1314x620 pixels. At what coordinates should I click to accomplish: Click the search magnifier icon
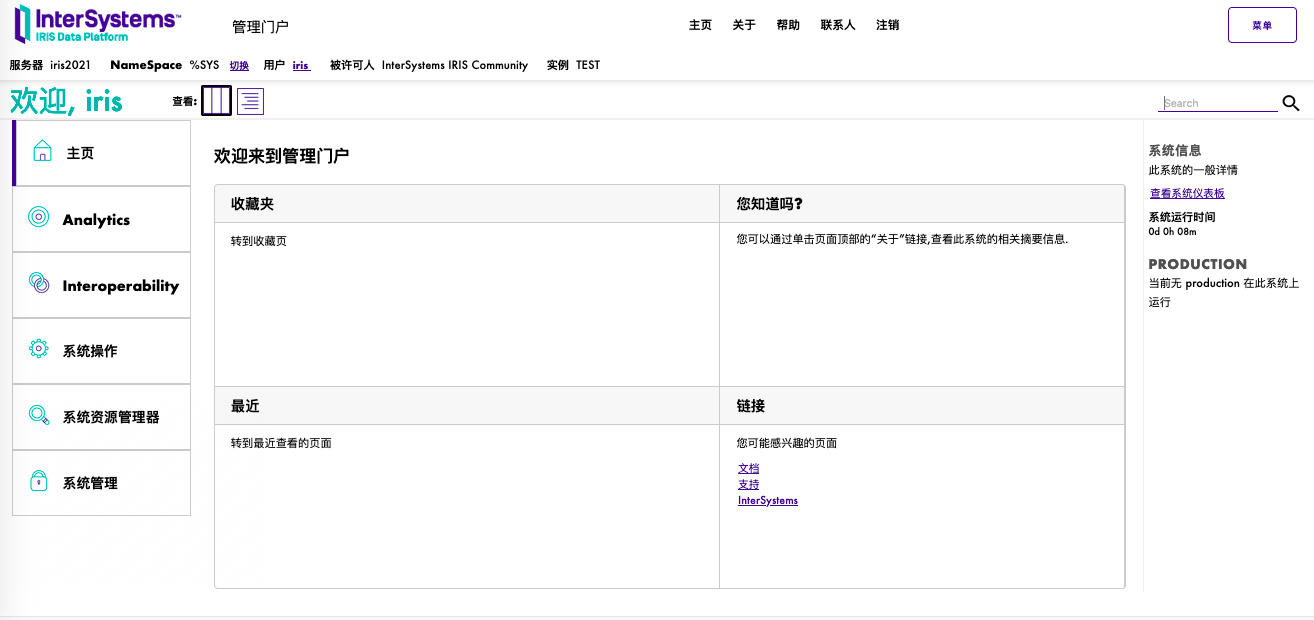point(1290,103)
